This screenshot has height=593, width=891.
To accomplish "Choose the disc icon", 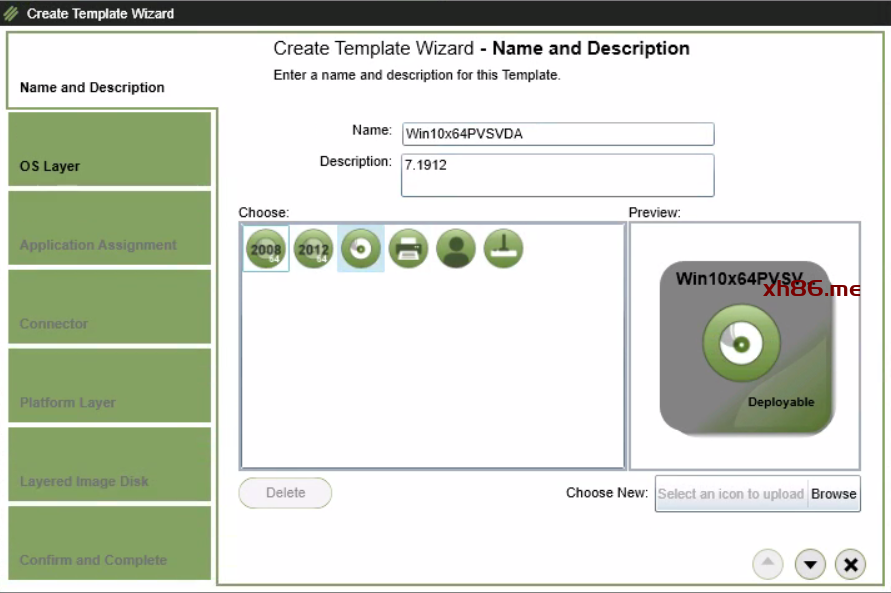I will click(361, 249).
